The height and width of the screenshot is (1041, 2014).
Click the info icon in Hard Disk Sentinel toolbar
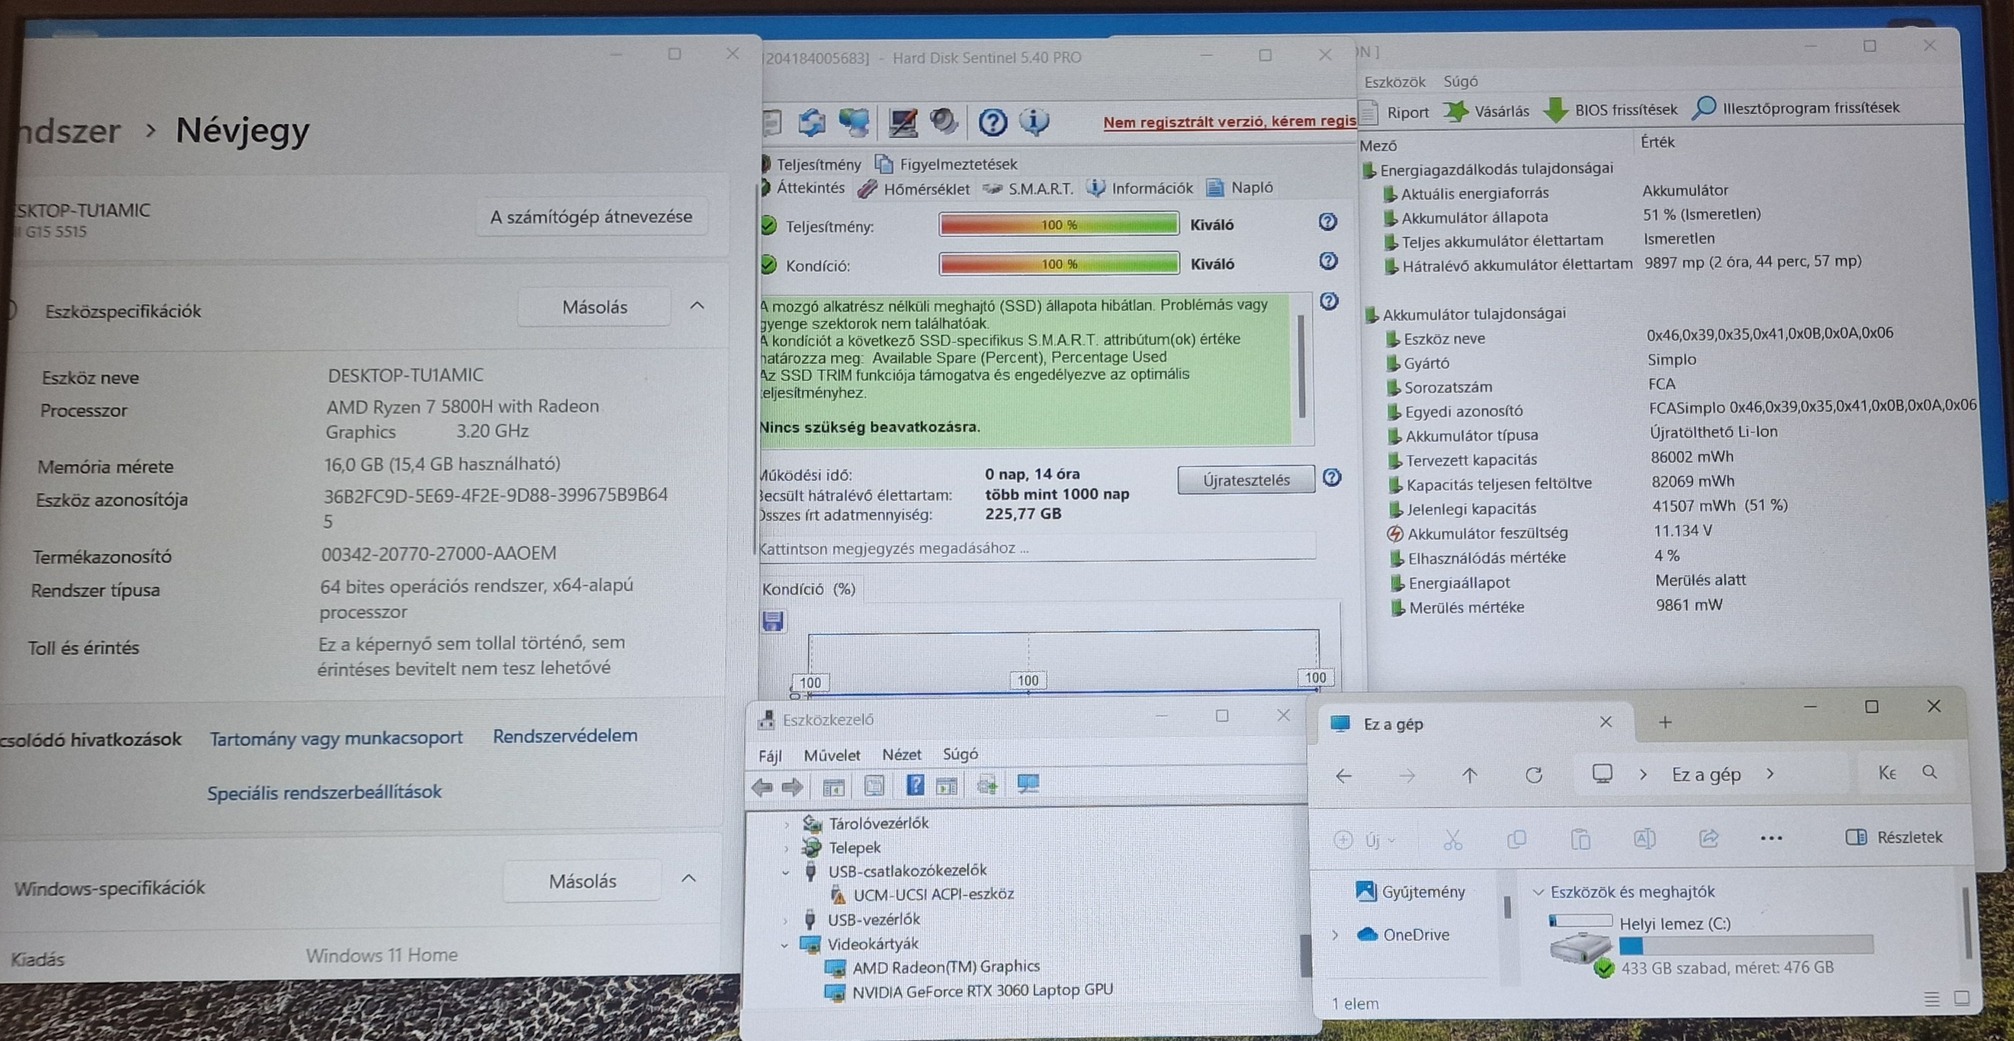click(1034, 122)
